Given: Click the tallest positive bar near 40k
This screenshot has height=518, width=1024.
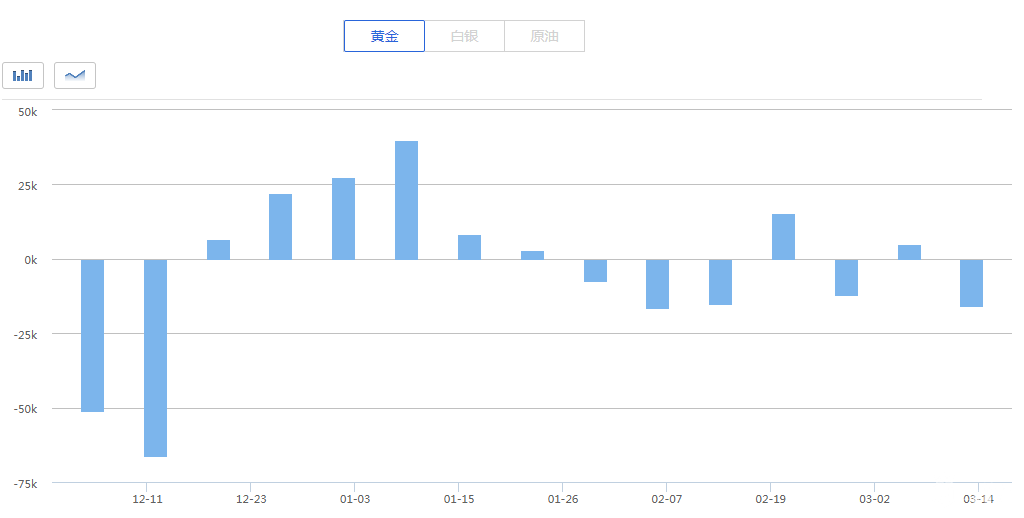Looking at the screenshot, I should tap(406, 200).
